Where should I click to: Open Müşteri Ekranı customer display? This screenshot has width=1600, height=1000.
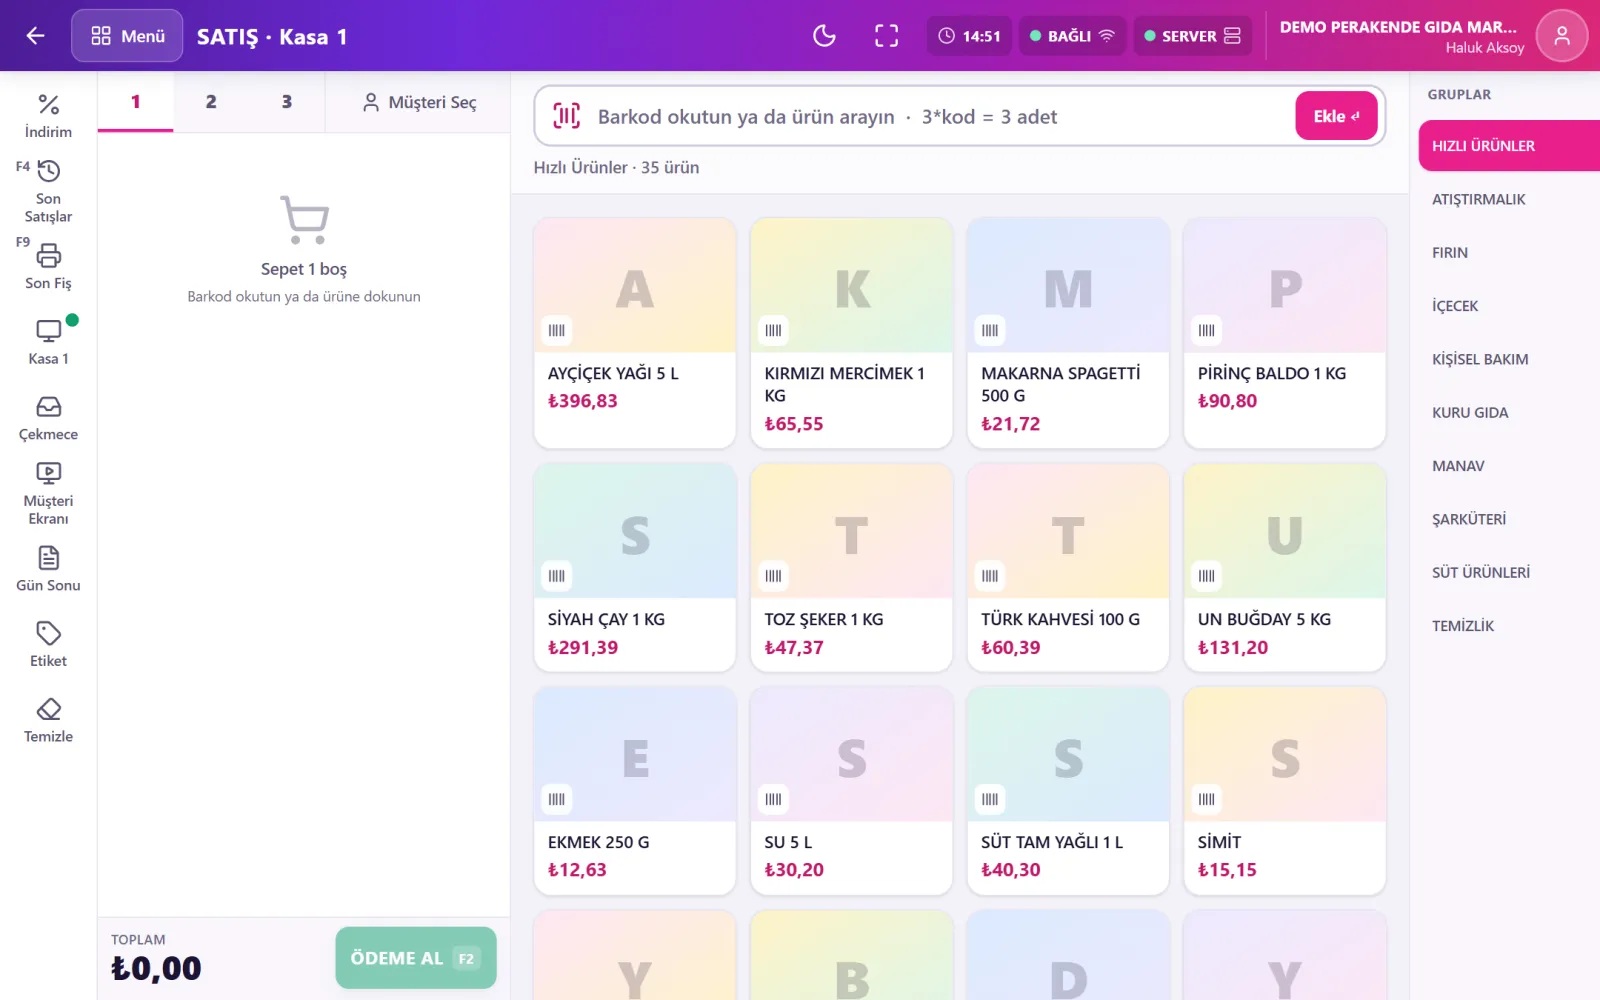point(48,493)
